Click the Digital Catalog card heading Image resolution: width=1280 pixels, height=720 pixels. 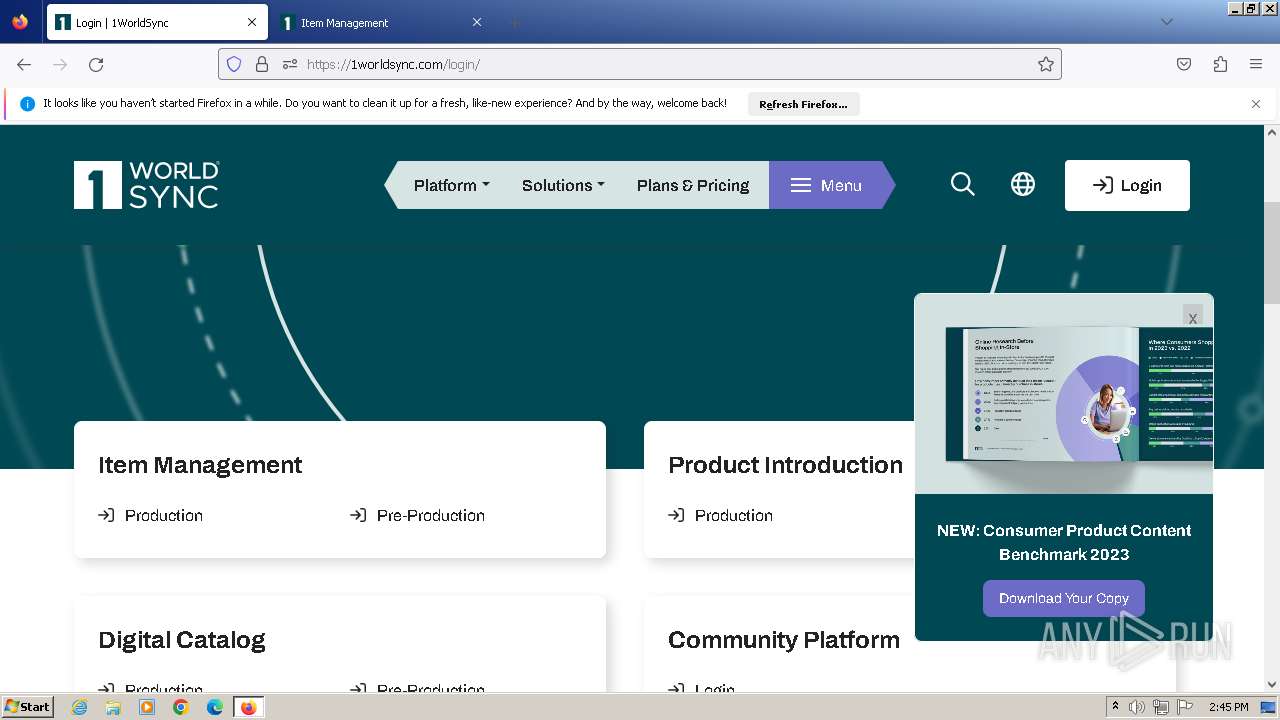[x=182, y=640]
